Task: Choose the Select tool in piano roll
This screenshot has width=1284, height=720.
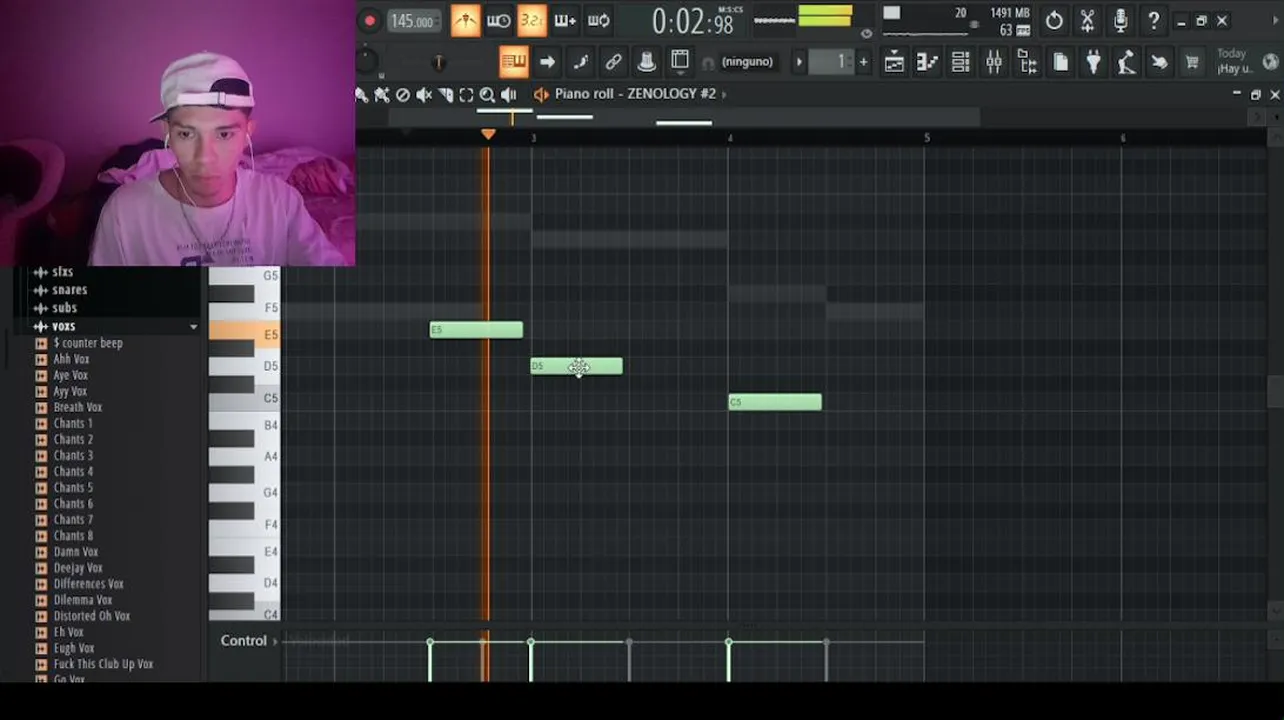Action: tap(466, 95)
